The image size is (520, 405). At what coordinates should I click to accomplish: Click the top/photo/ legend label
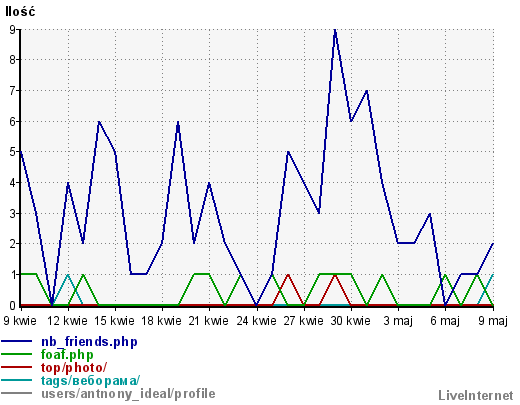point(74,368)
